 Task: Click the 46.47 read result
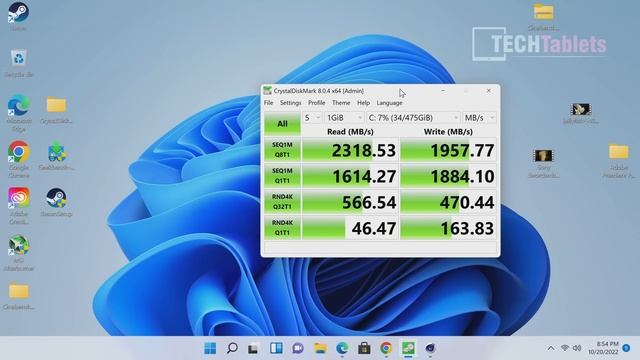[x=350, y=228]
